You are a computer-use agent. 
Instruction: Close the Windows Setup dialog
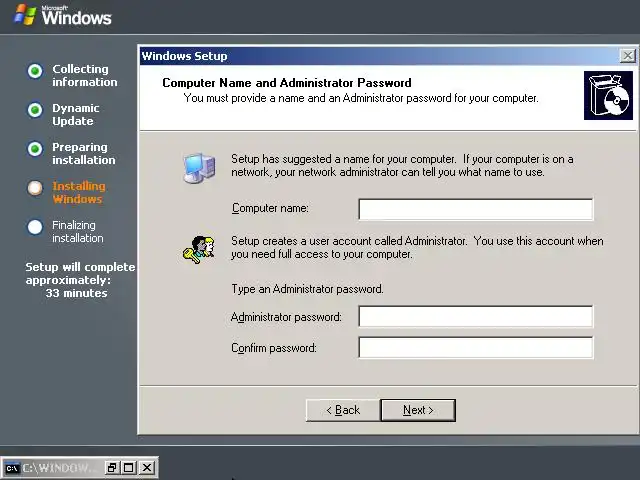coord(627,56)
